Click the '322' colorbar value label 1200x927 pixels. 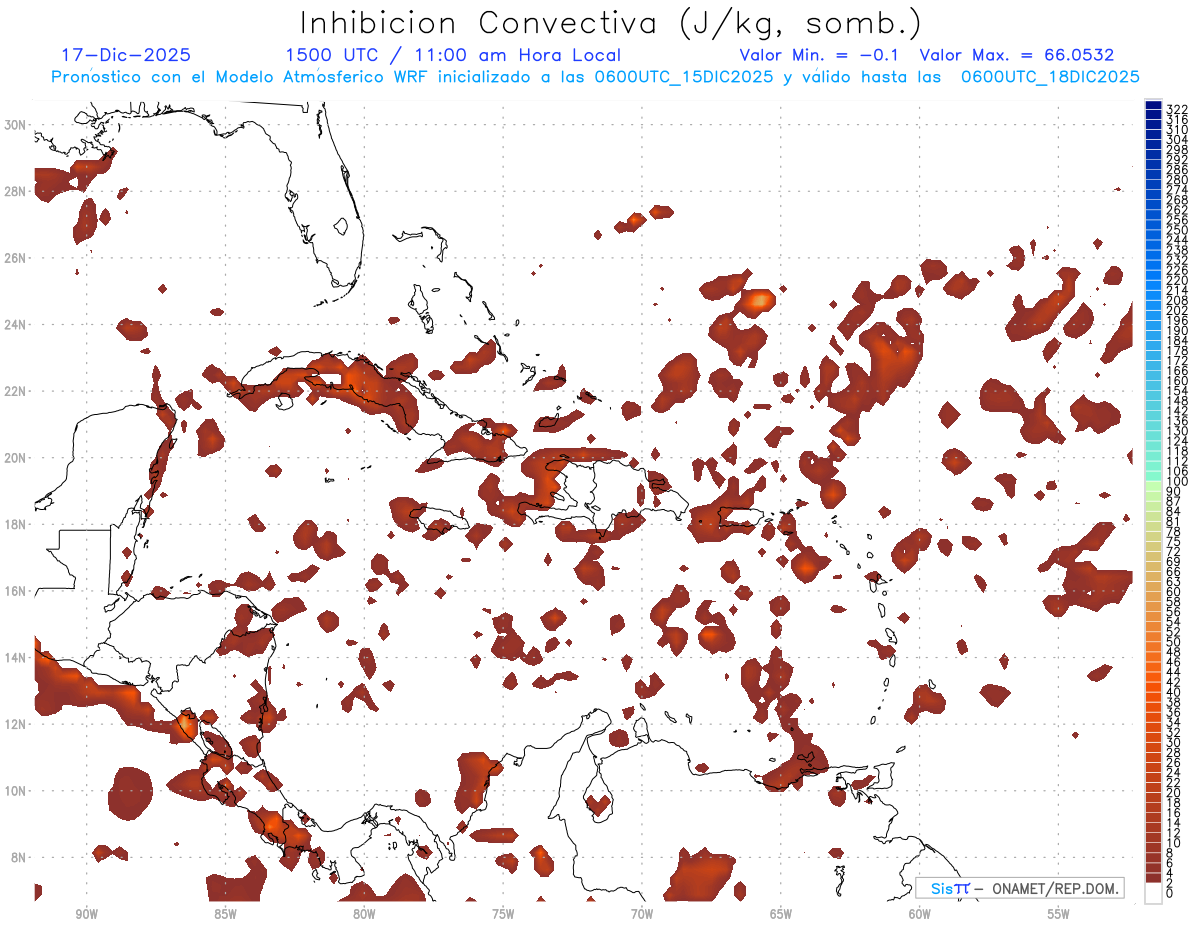tap(1177, 109)
